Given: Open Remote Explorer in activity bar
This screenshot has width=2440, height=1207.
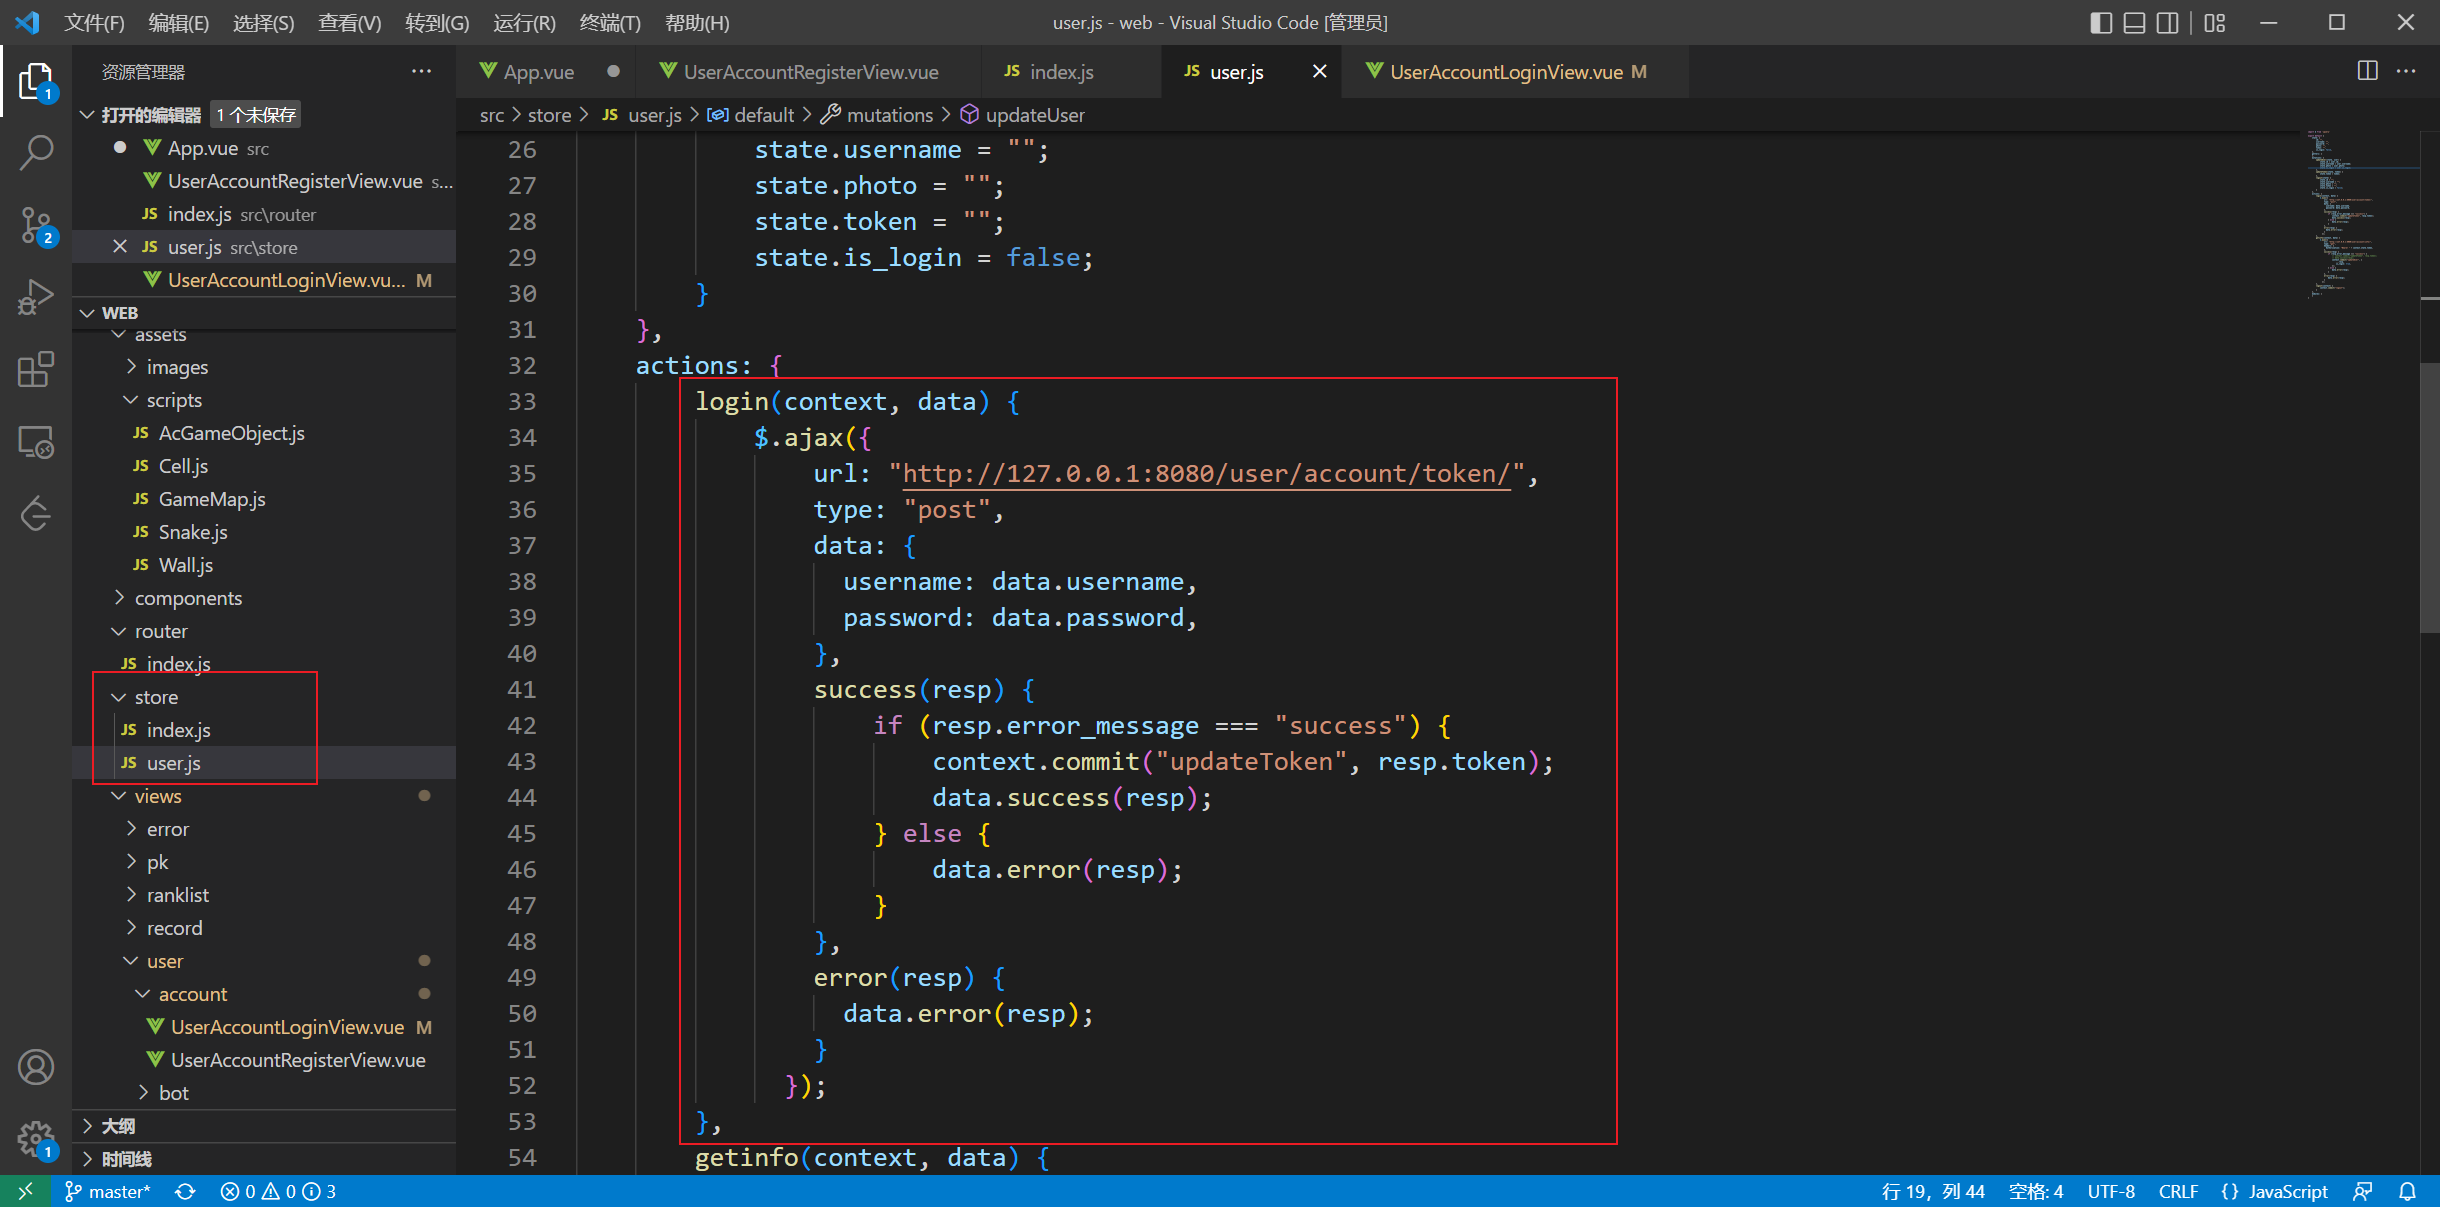Looking at the screenshot, I should coord(36,441).
